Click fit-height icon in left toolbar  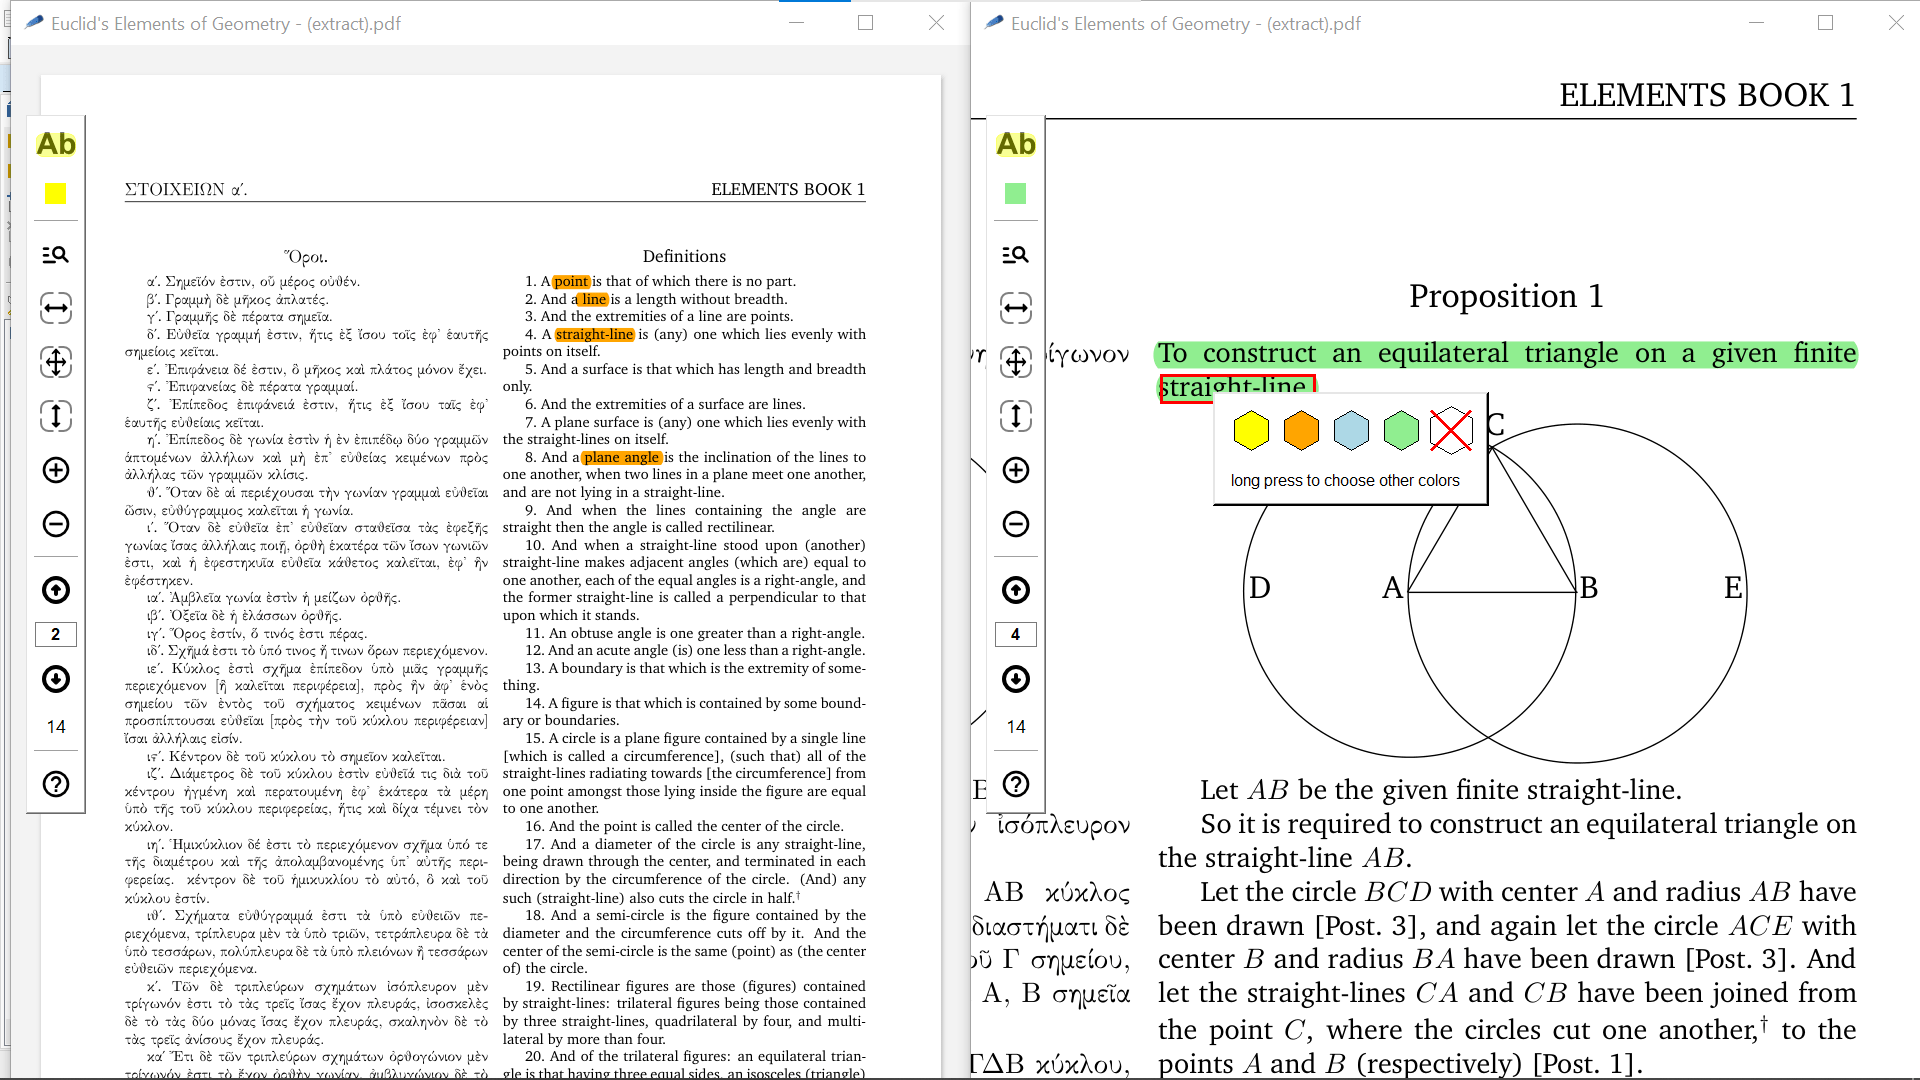tap(56, 416)
